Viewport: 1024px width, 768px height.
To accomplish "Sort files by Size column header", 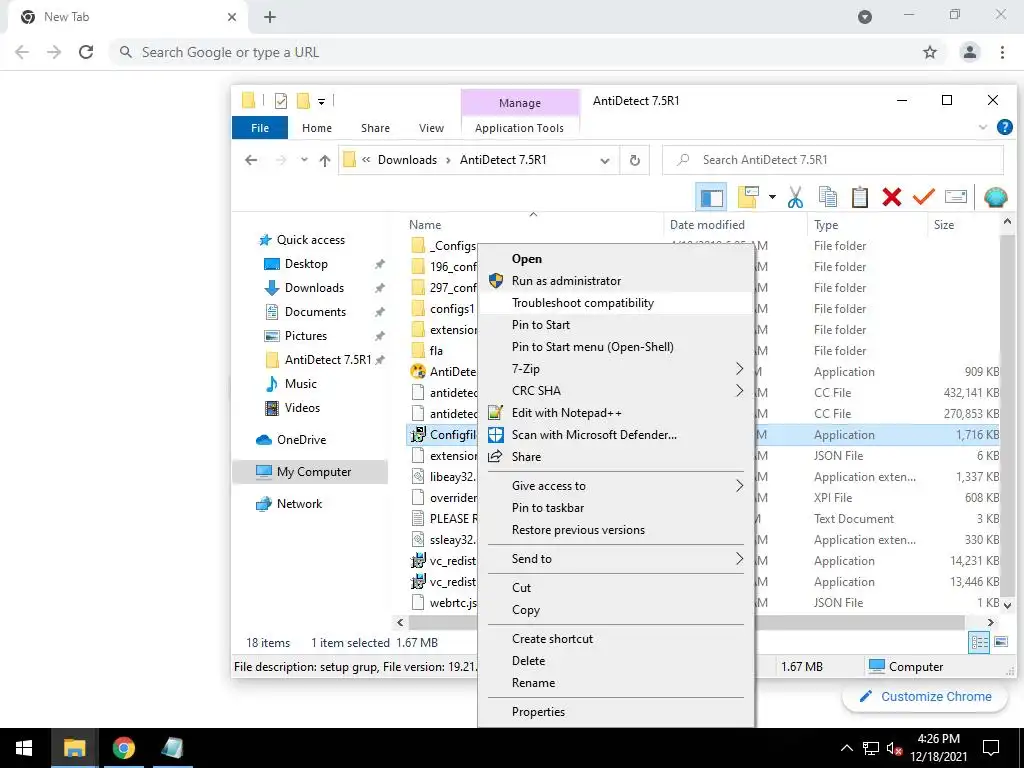I will coord(944,225).
